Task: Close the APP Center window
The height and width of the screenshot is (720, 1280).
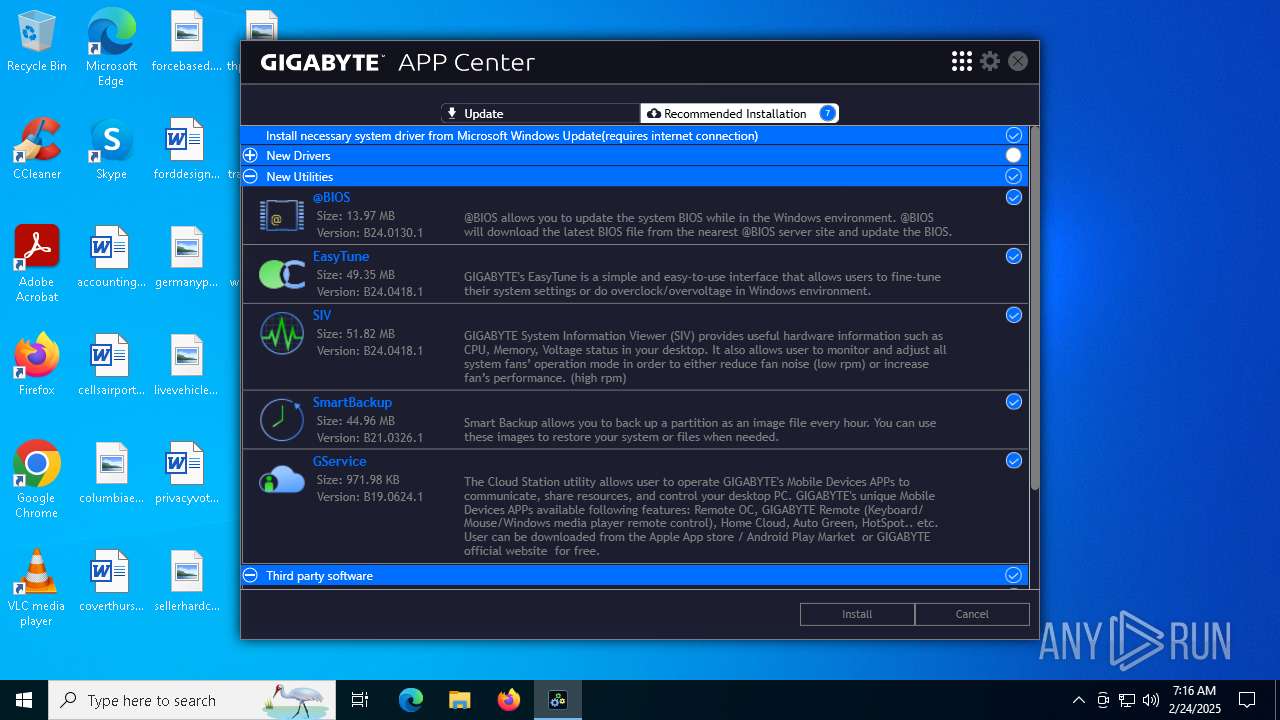Action: (x=1018, y=62)
